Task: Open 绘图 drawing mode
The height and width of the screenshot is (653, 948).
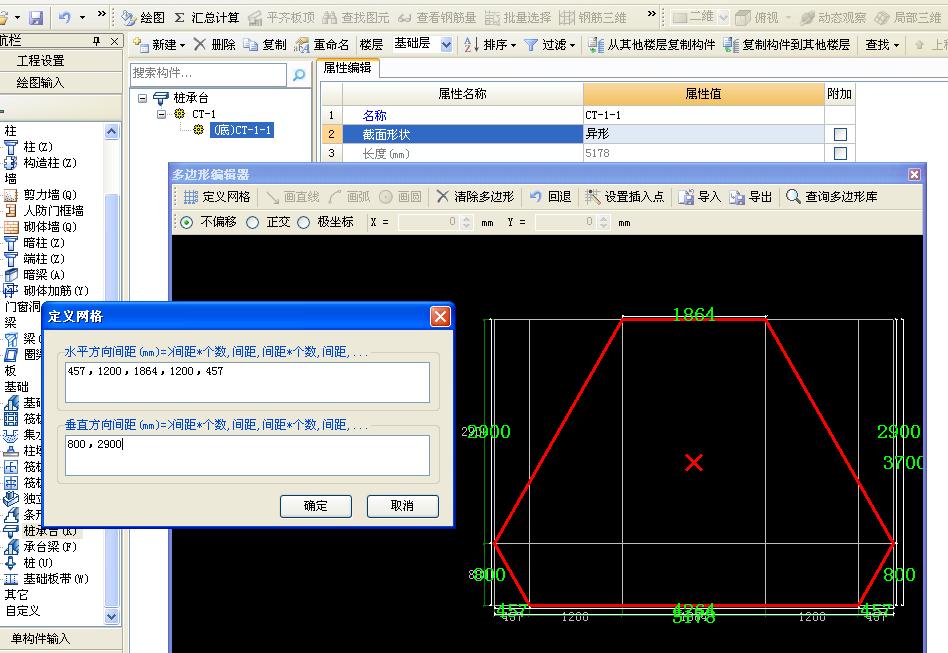Action: [143, 18]
